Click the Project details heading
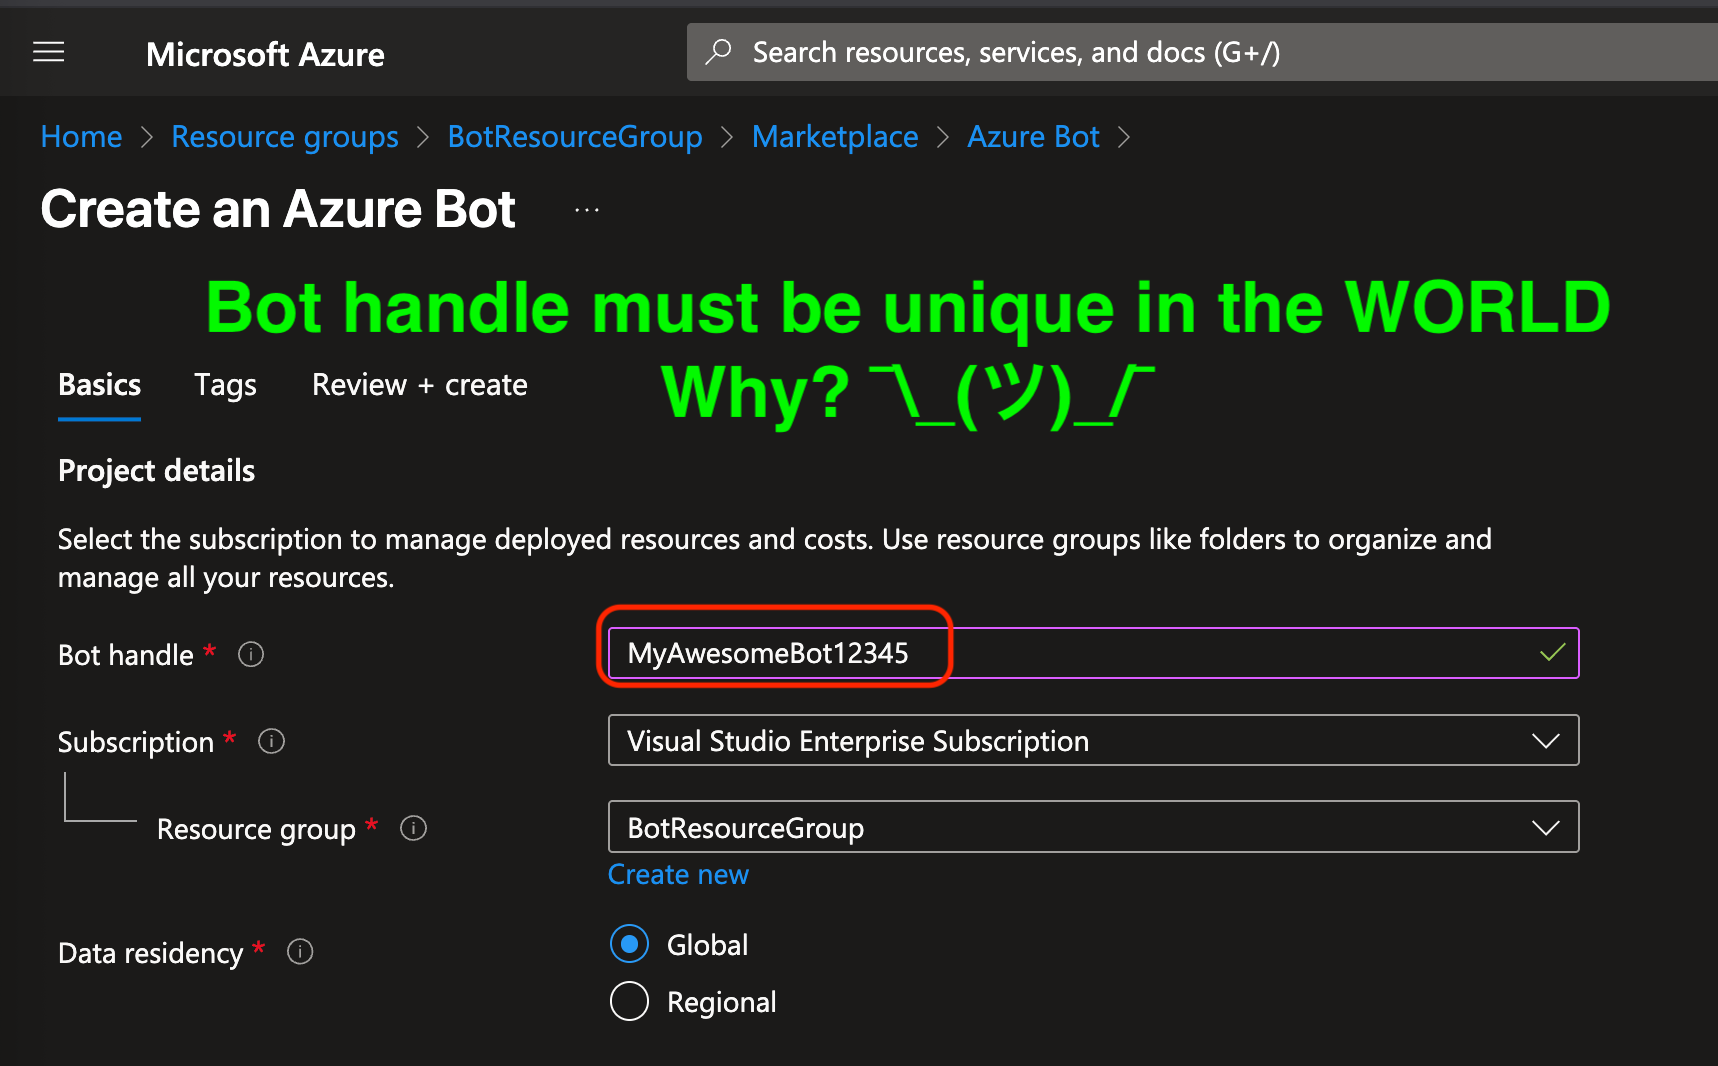The height and width of the screenshot is (1066, 1718). point(156,471)
